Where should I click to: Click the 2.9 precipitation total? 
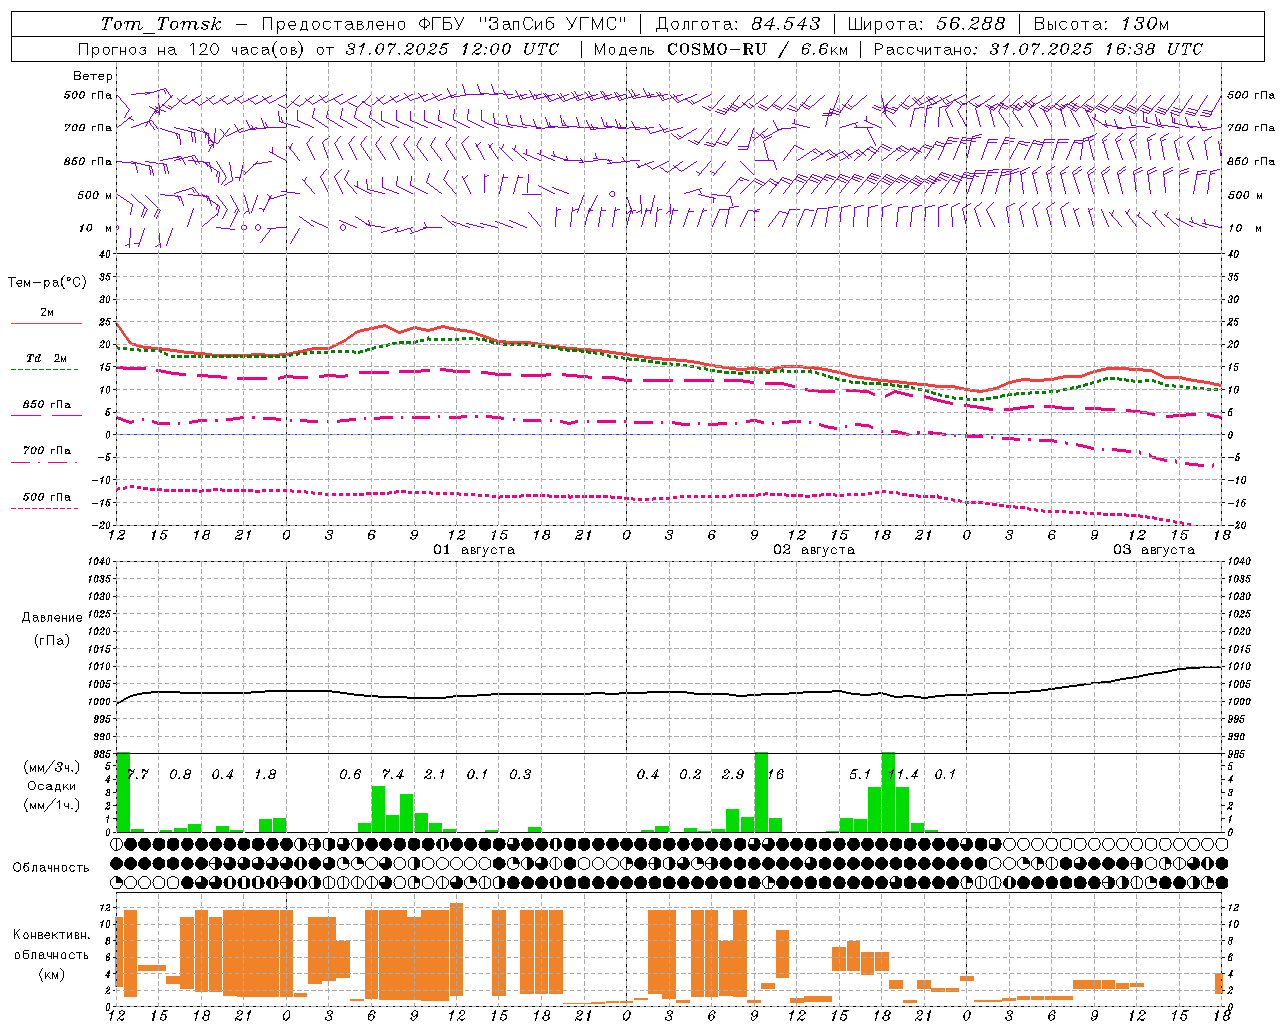pos(733,775)
